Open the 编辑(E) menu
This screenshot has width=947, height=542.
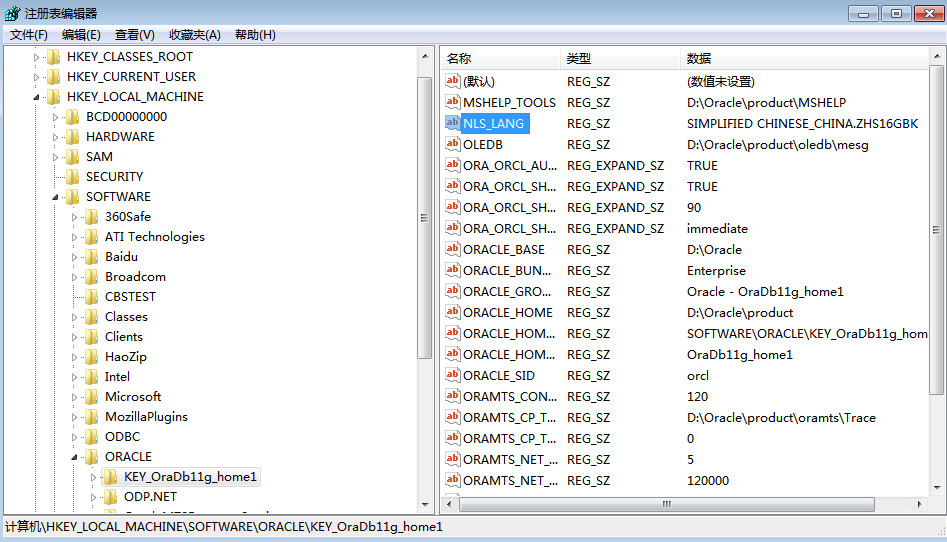click(x=81, y=35)
